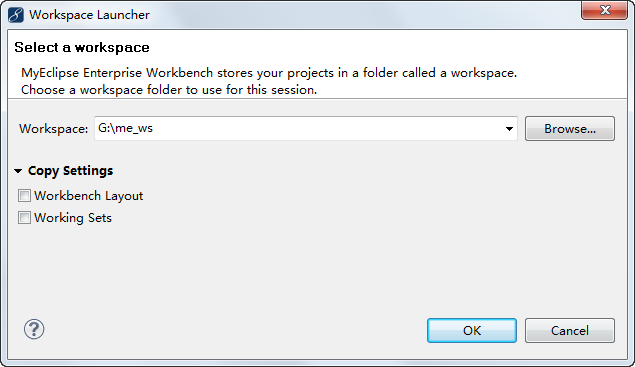Click the 'Choose a workspace folder' description line
The width and height of the screenshot is (635, 367).
(169, 90)
